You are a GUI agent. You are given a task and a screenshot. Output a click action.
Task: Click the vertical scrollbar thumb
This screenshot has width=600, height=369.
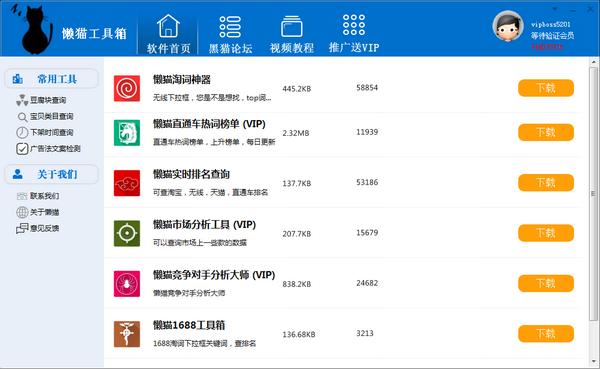593,194
